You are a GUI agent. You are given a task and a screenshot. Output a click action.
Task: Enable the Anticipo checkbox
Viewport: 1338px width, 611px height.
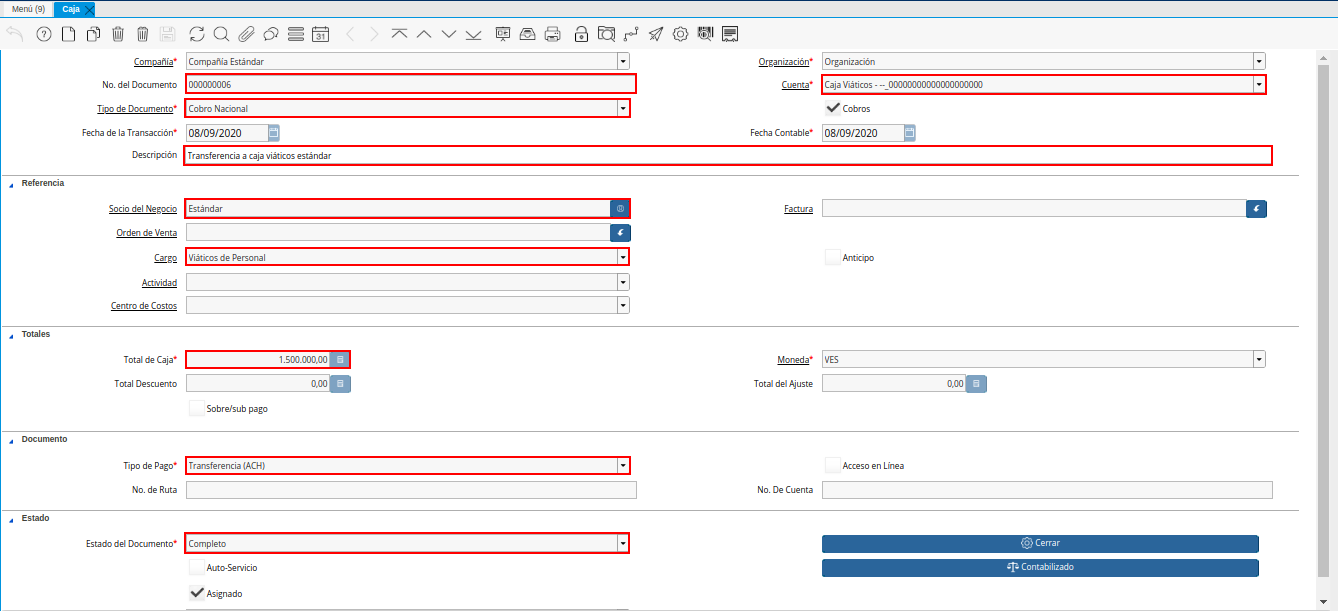832,257
